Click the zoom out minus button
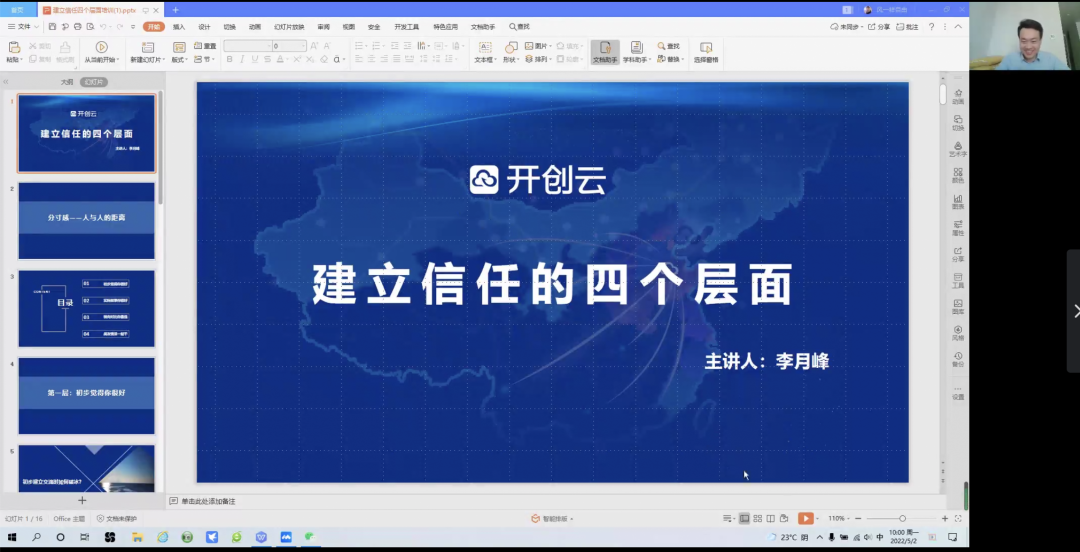Viewport: 1080px width, 552px height. click(x=858, y=518)
